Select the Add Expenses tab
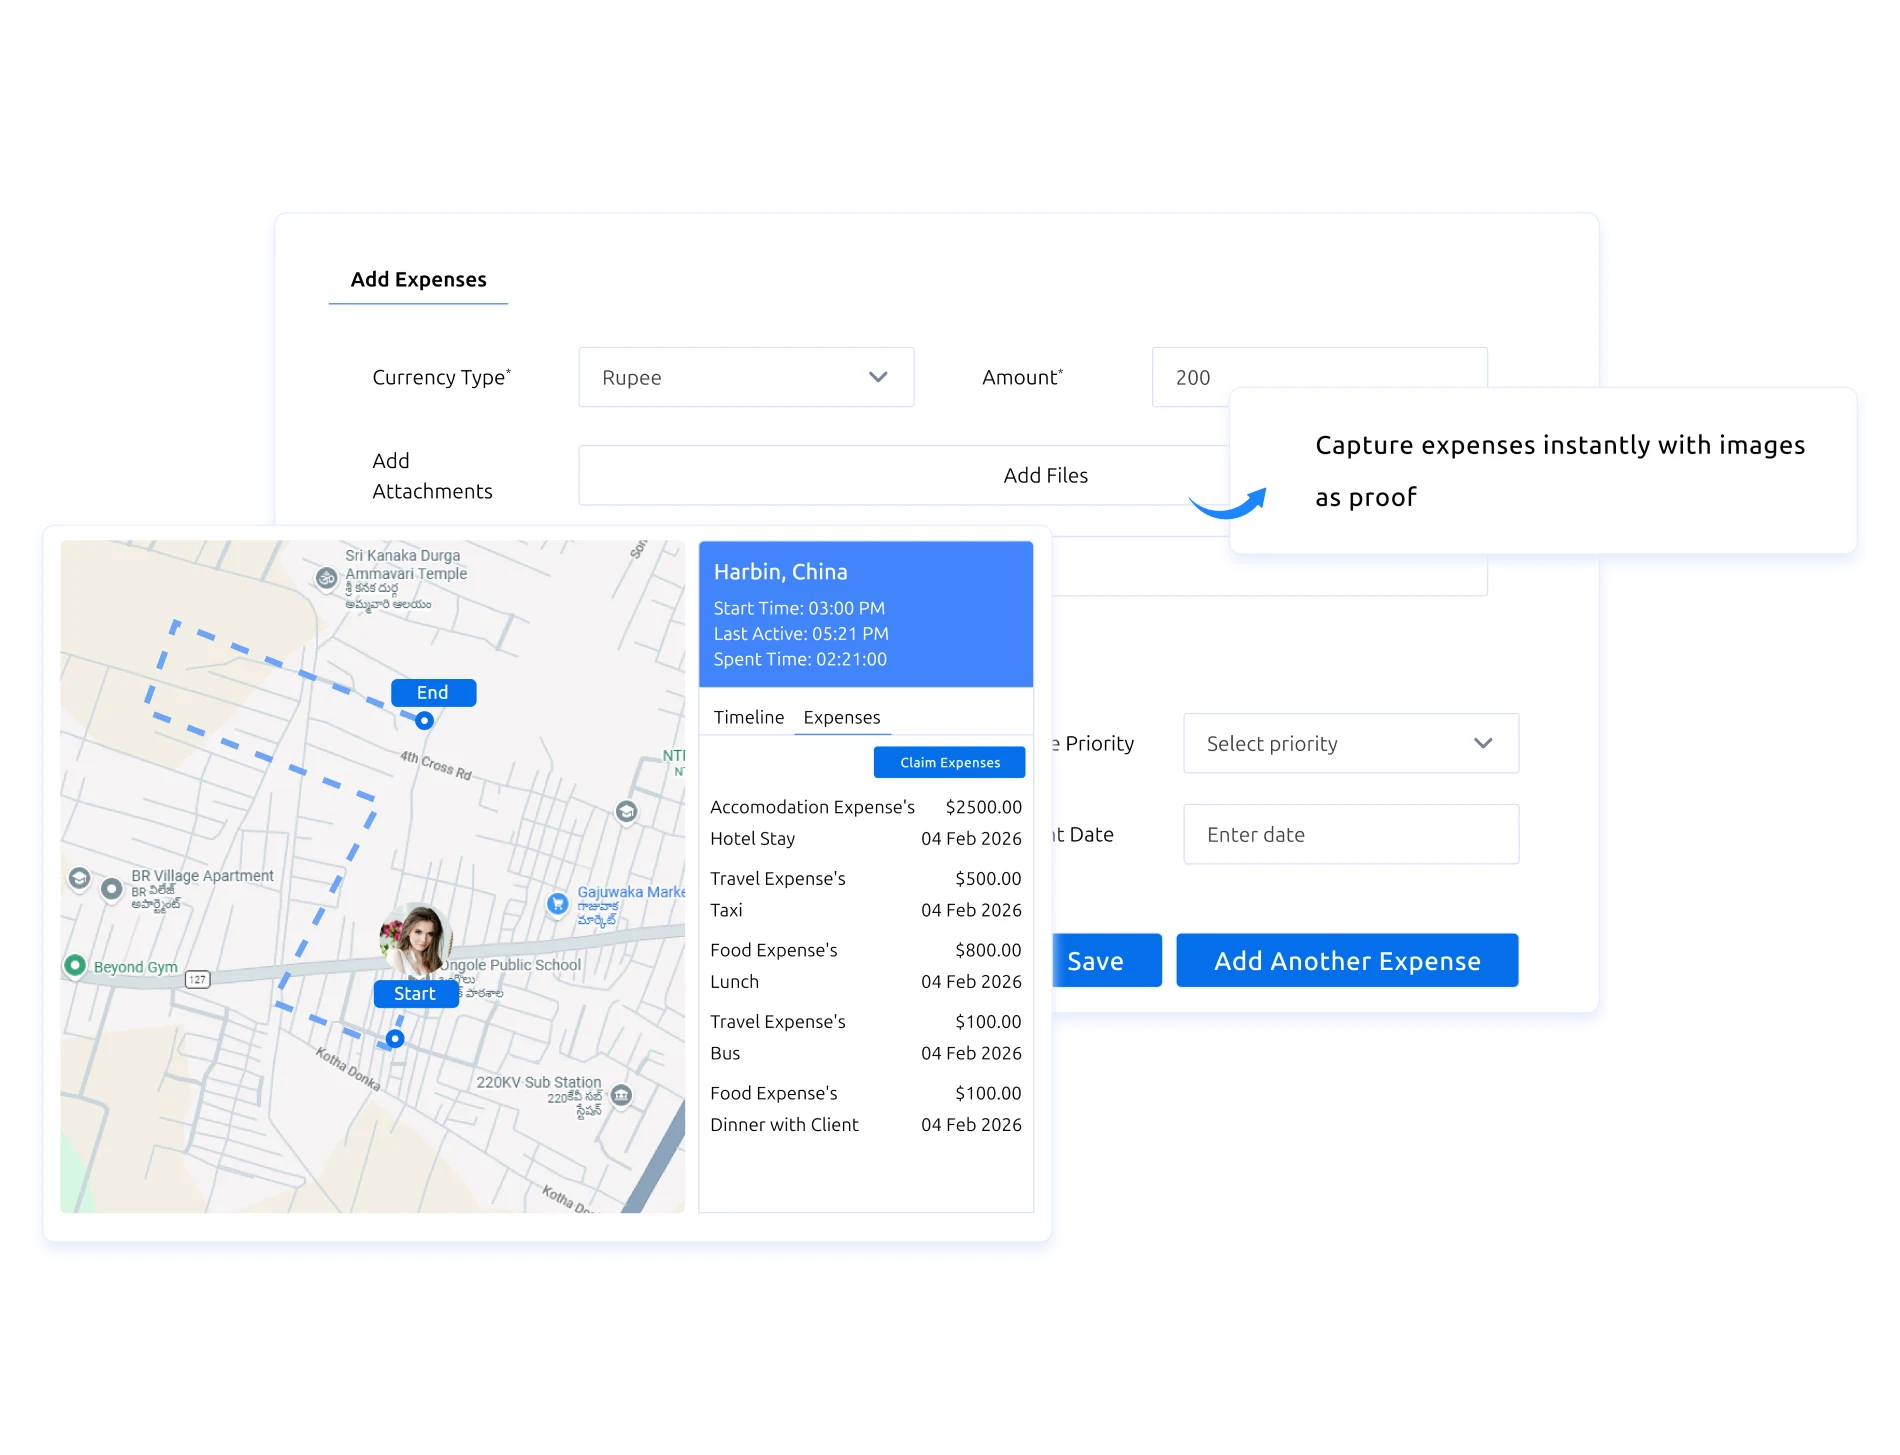This screenshot has height=1455, width=1900. (417, 280)
